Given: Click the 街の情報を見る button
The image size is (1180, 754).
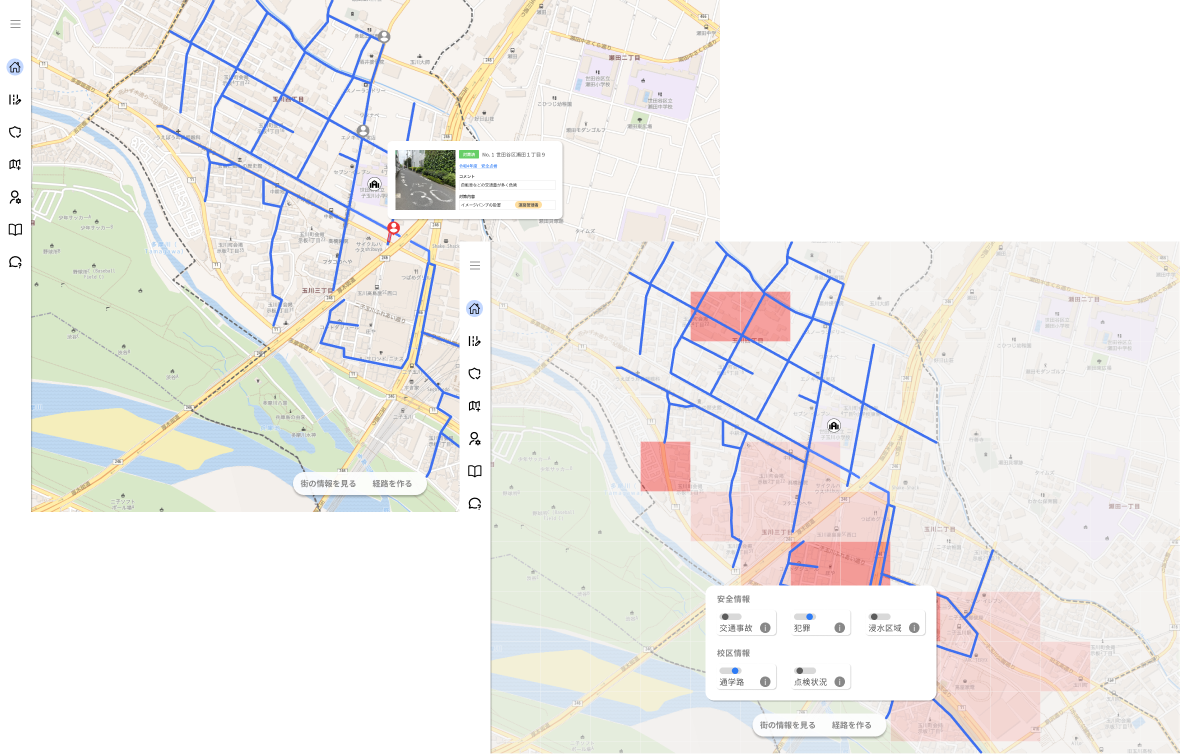Looking at the screenshot, I should click(x=787, y=723).
